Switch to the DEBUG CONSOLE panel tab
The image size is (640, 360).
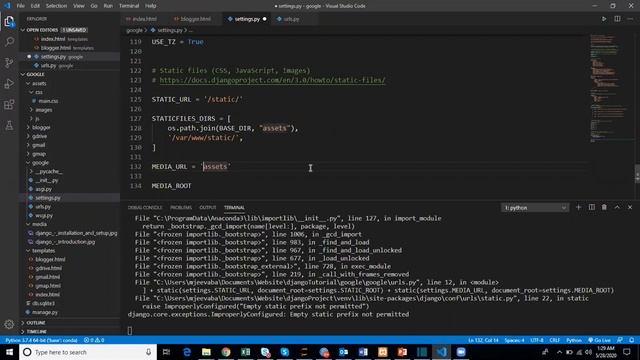coord(145,208)
